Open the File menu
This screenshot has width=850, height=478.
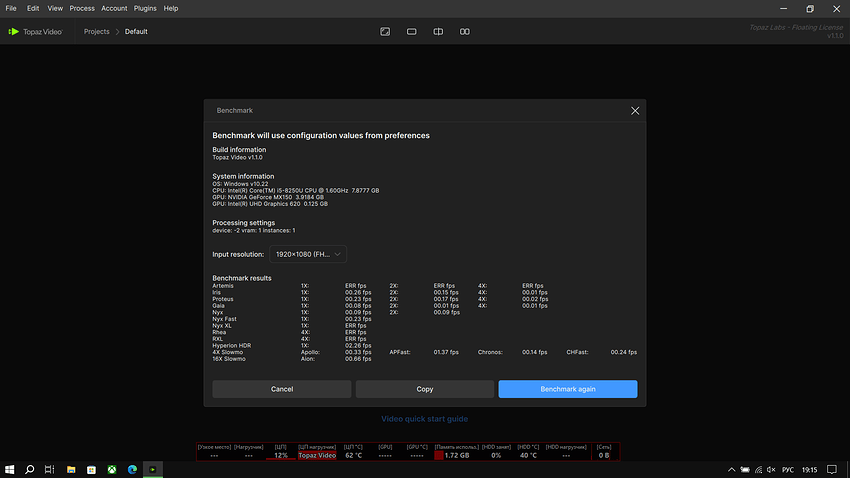tap(11, 8)
